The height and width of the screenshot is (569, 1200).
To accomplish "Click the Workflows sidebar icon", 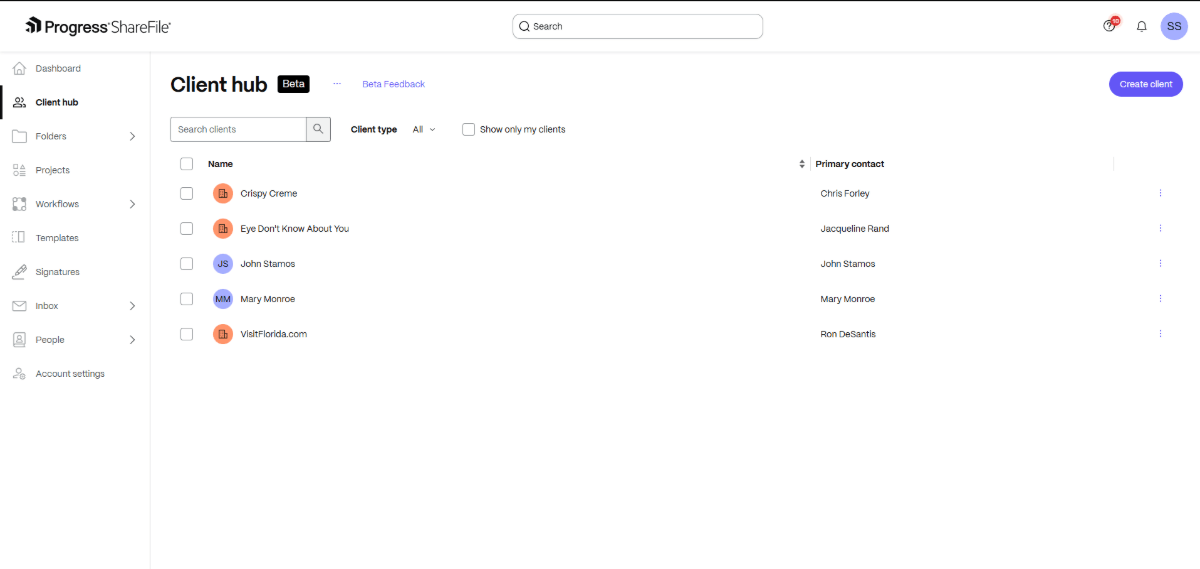I will 19,204.
